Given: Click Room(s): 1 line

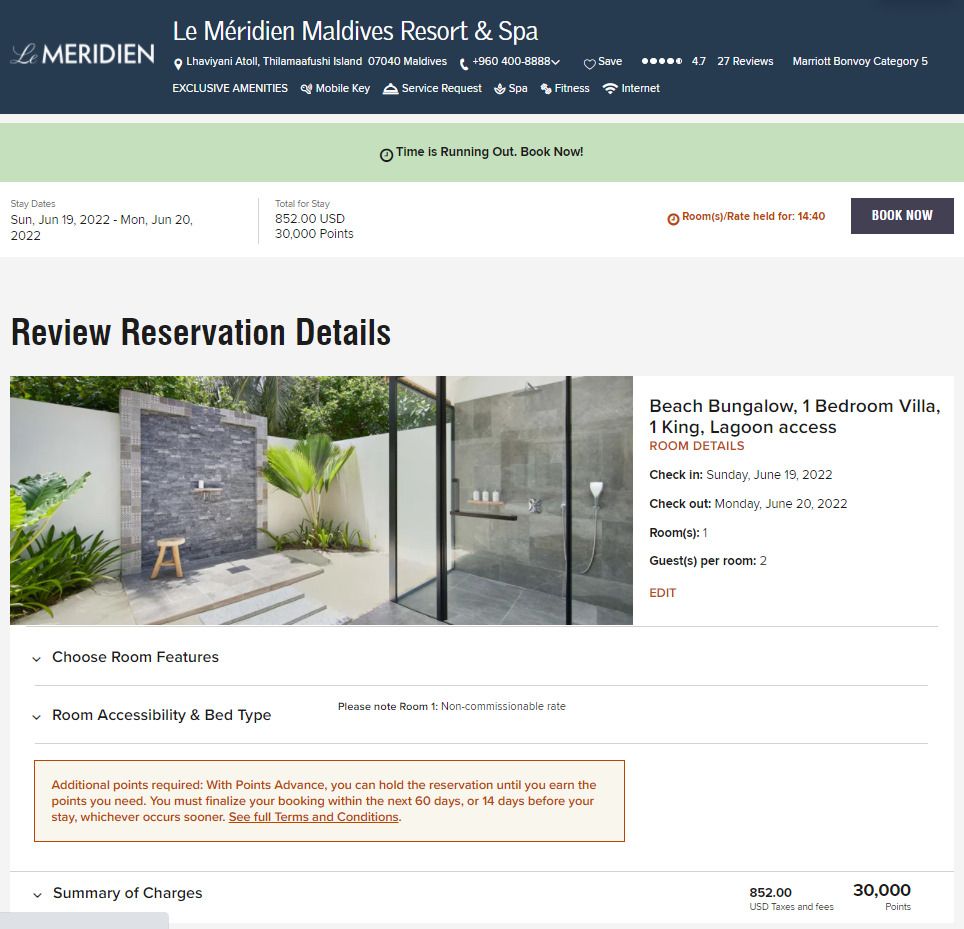Looking at the screenshot, I should (x=678, y=532).
